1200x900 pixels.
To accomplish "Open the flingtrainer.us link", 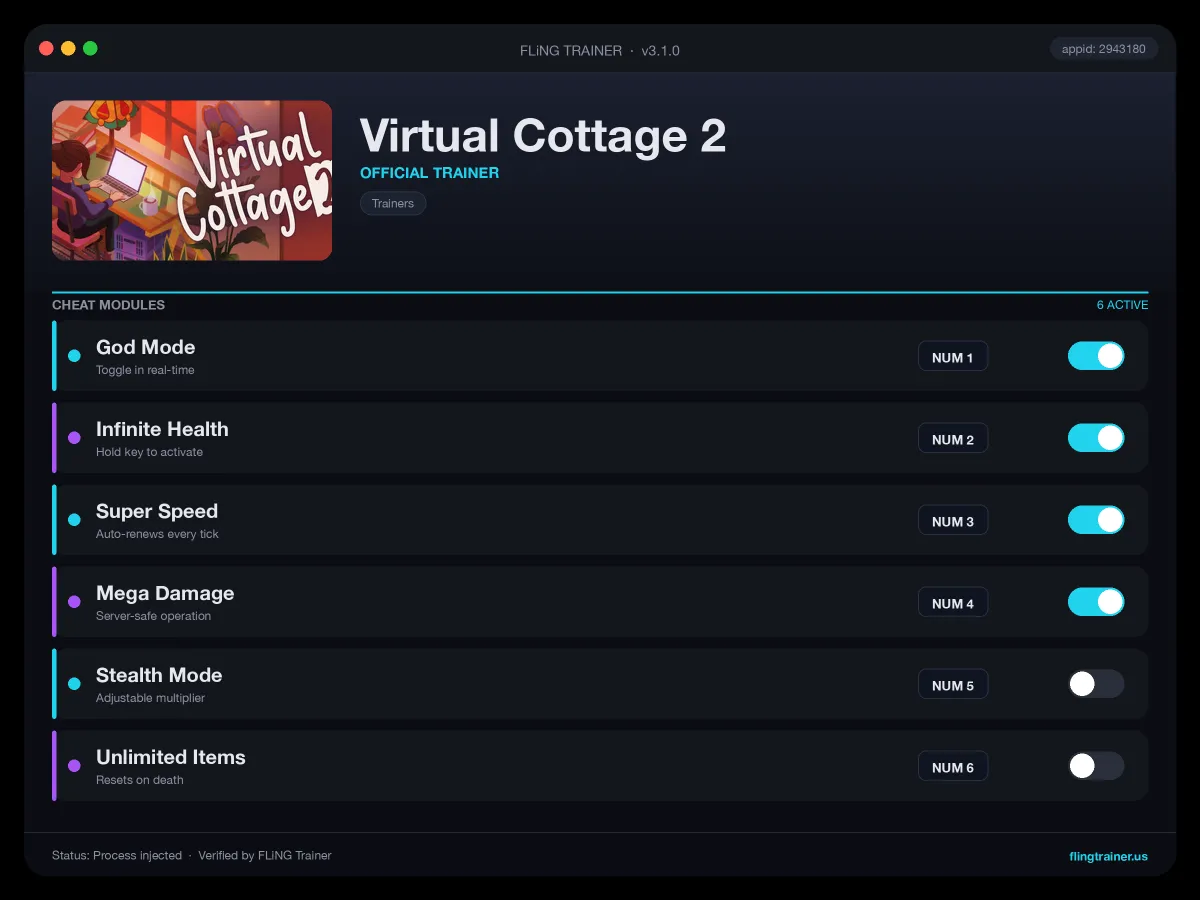I will tap(1108, 856).
